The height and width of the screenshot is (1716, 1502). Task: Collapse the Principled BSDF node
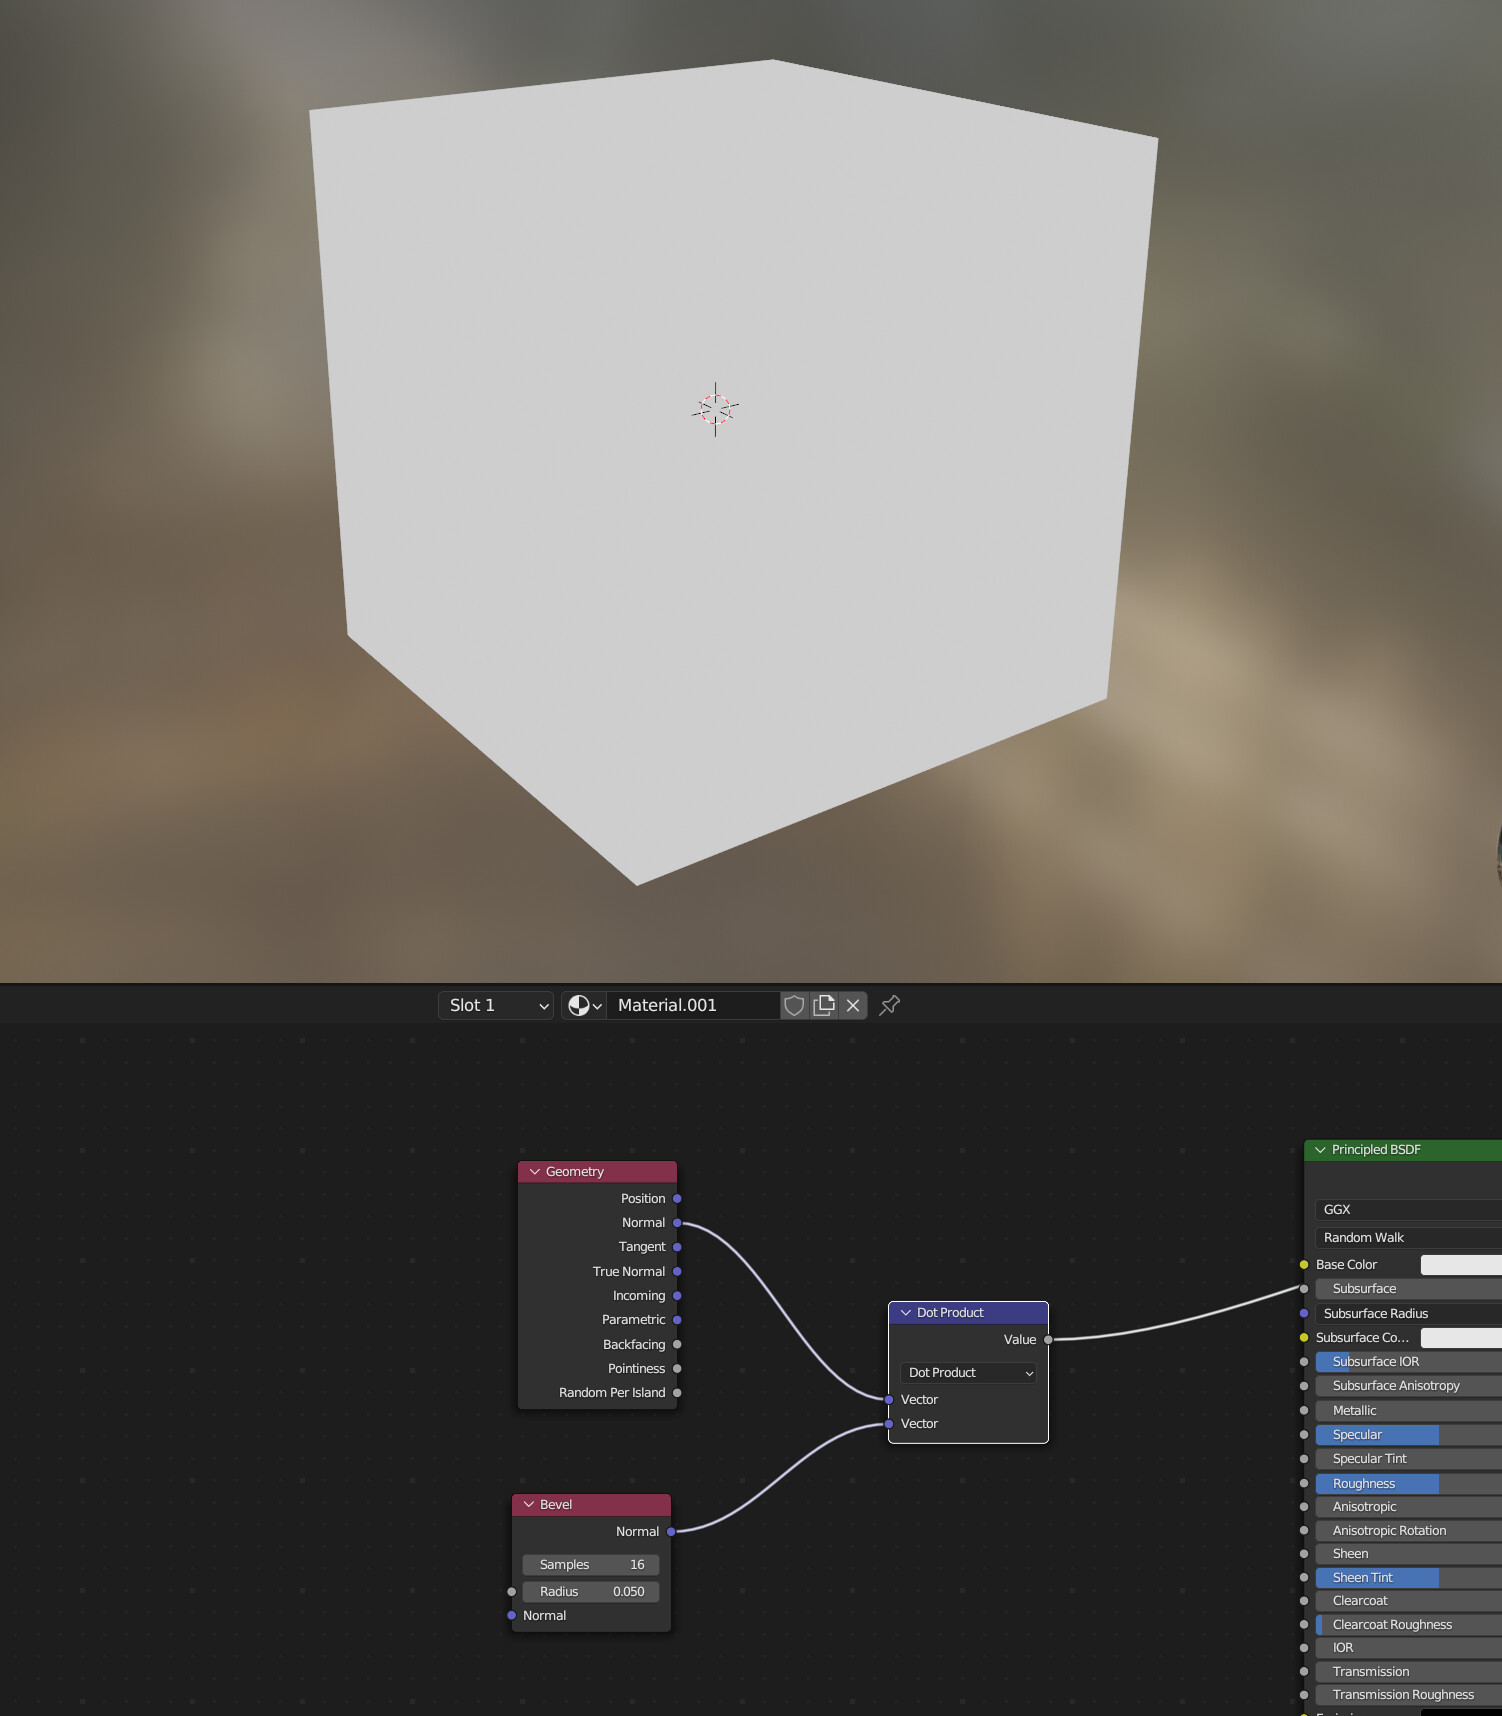1320,1150
